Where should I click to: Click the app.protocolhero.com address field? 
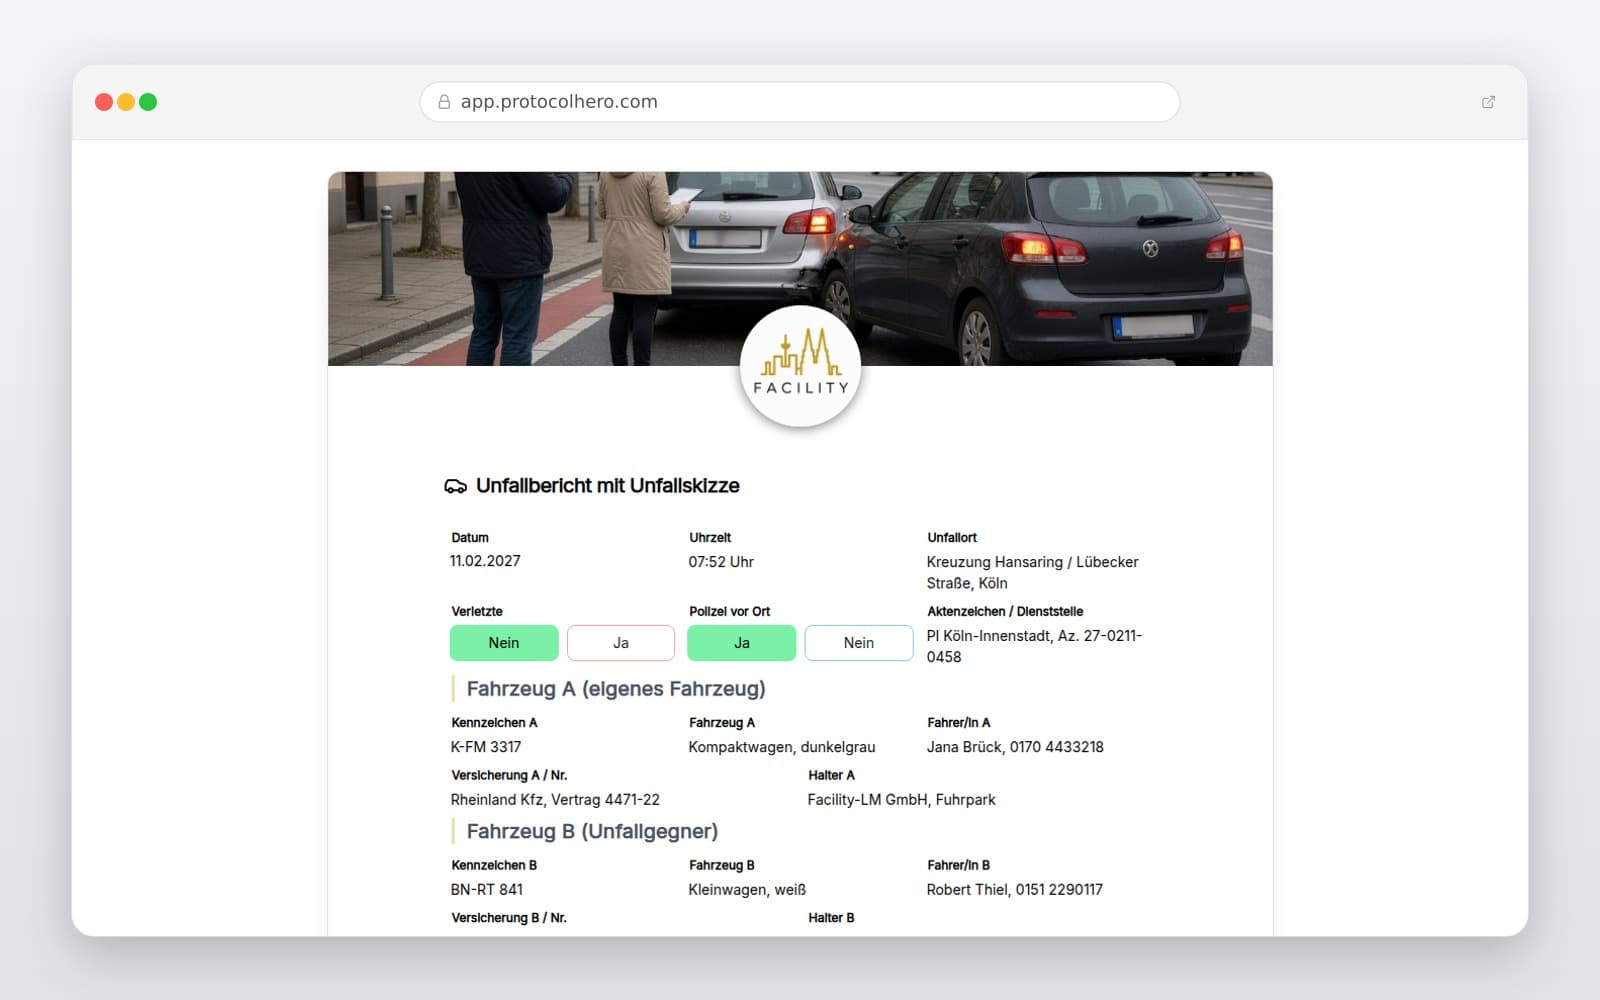[800, 102]
